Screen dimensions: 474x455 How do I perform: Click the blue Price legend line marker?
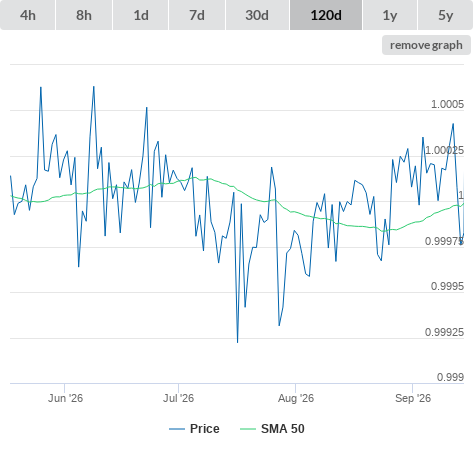click(177, 429)
